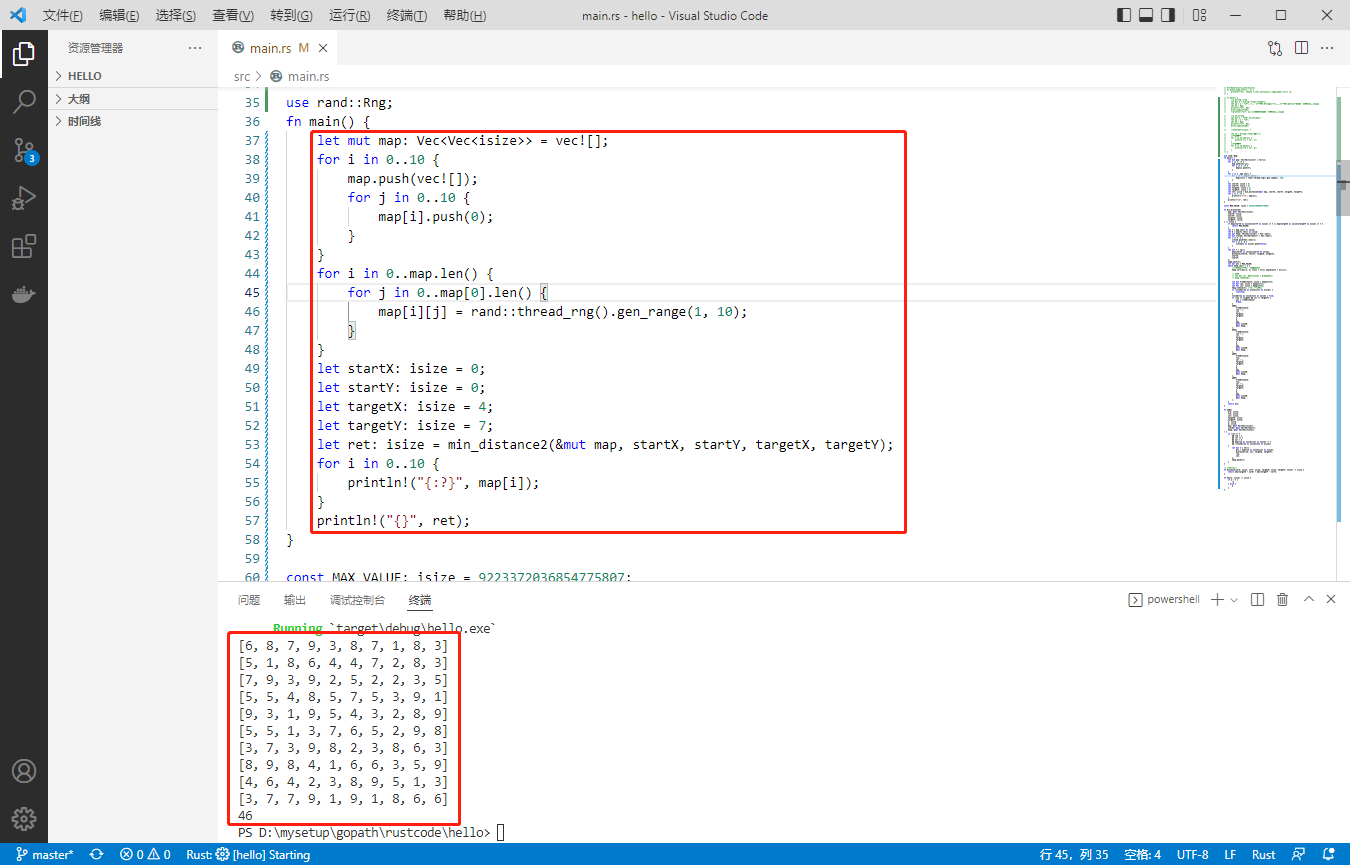Maximize the panel size chevron up
The height and width of the screenshot is (865, 1350).
pyautogui.click(x=1309, y=599)
